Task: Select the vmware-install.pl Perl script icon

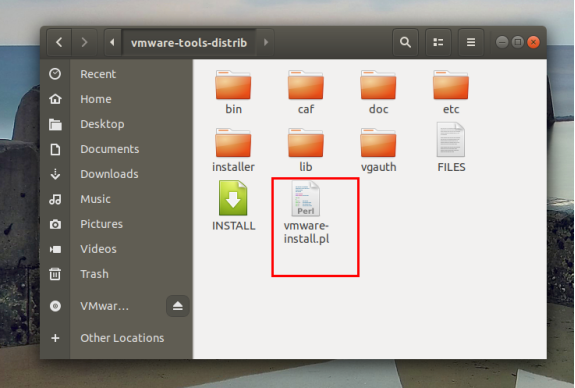Action: [x=306, y=199]
